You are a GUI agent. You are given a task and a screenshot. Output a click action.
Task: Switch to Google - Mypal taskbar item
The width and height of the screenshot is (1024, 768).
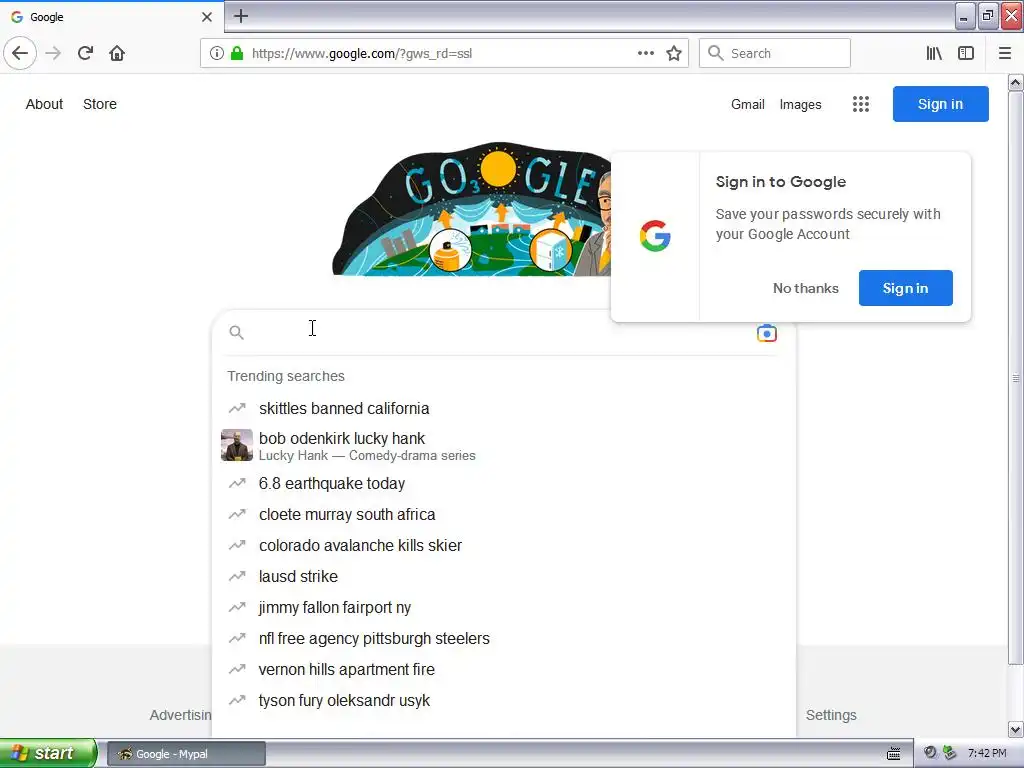(x=186, y=754)
